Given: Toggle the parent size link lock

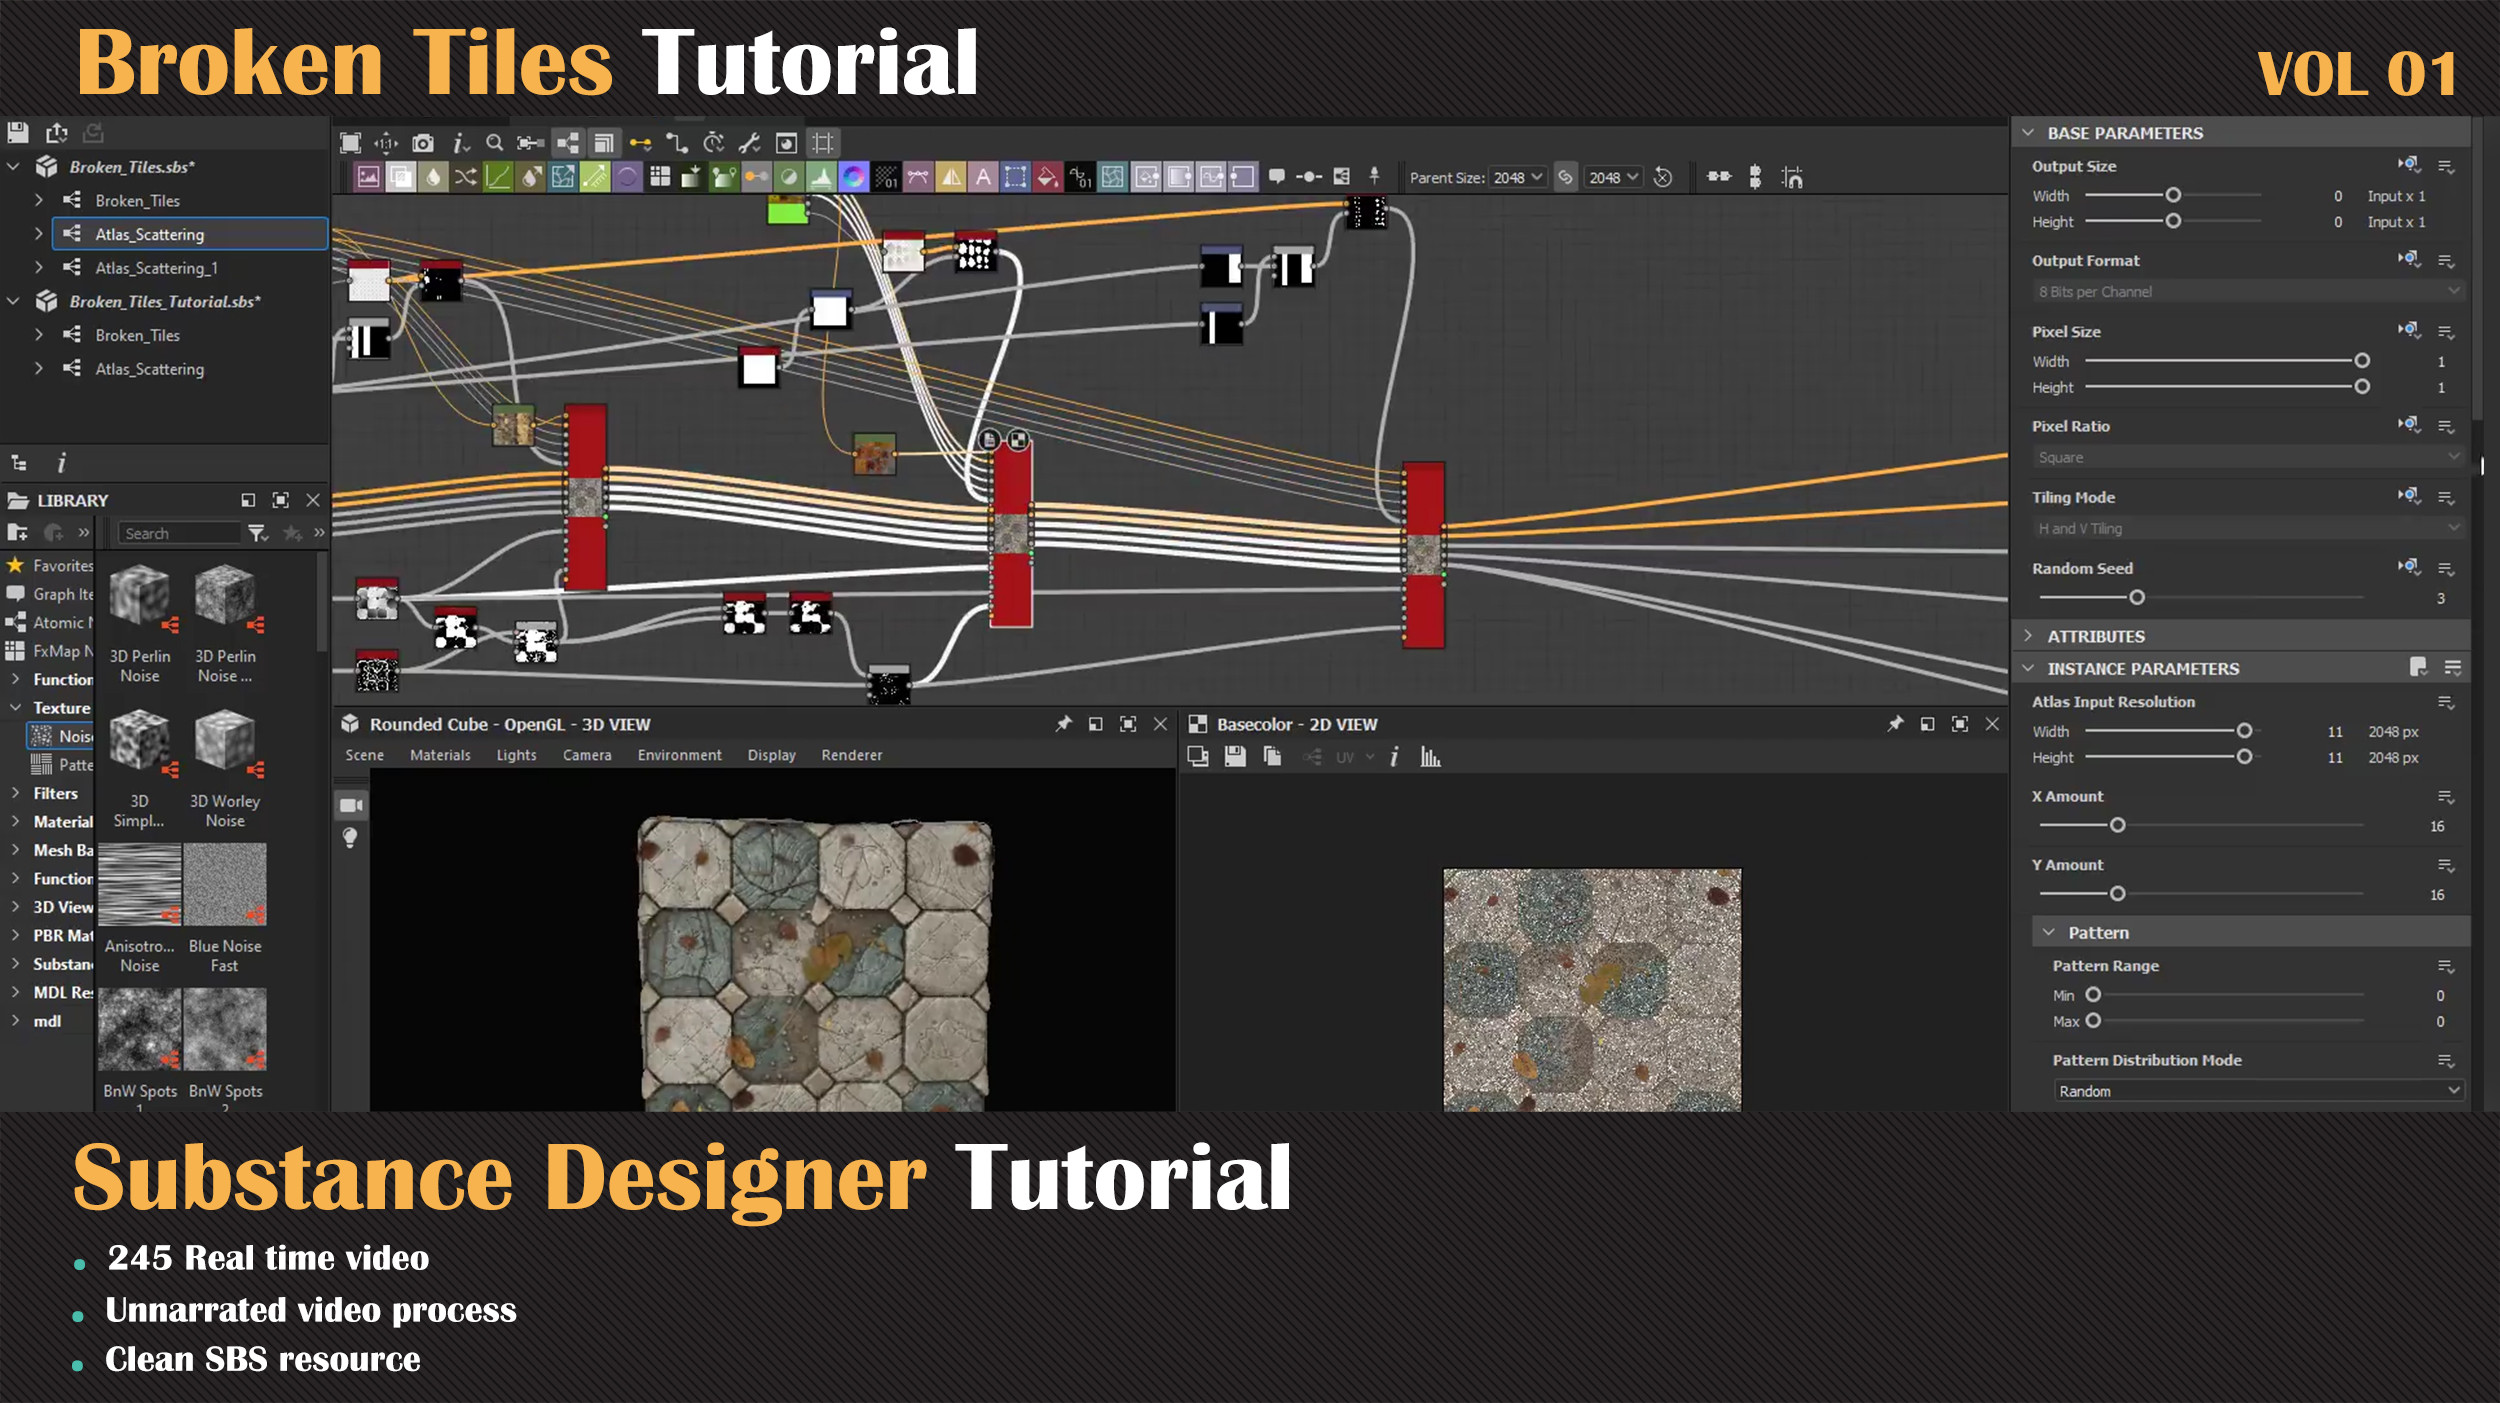Looking at the screenshot, I should coord(1565,177).
